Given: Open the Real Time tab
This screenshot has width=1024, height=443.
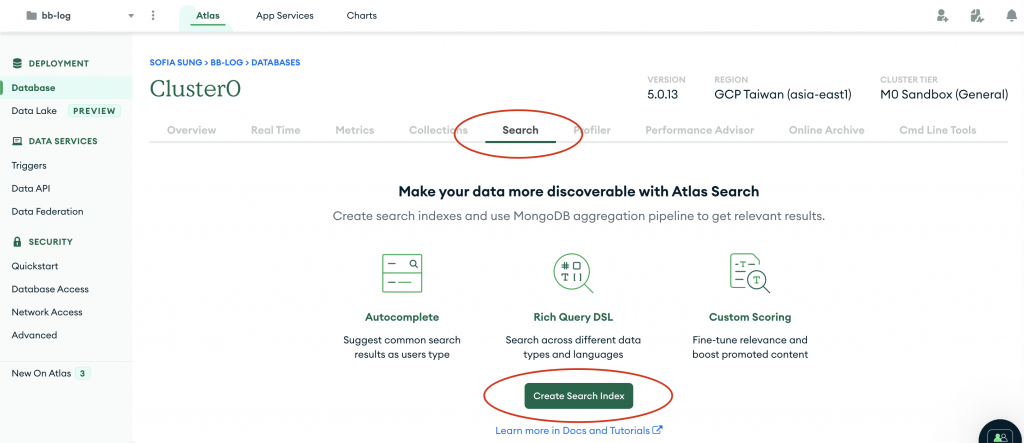Looking at the screenshot, I should (276, 130).
